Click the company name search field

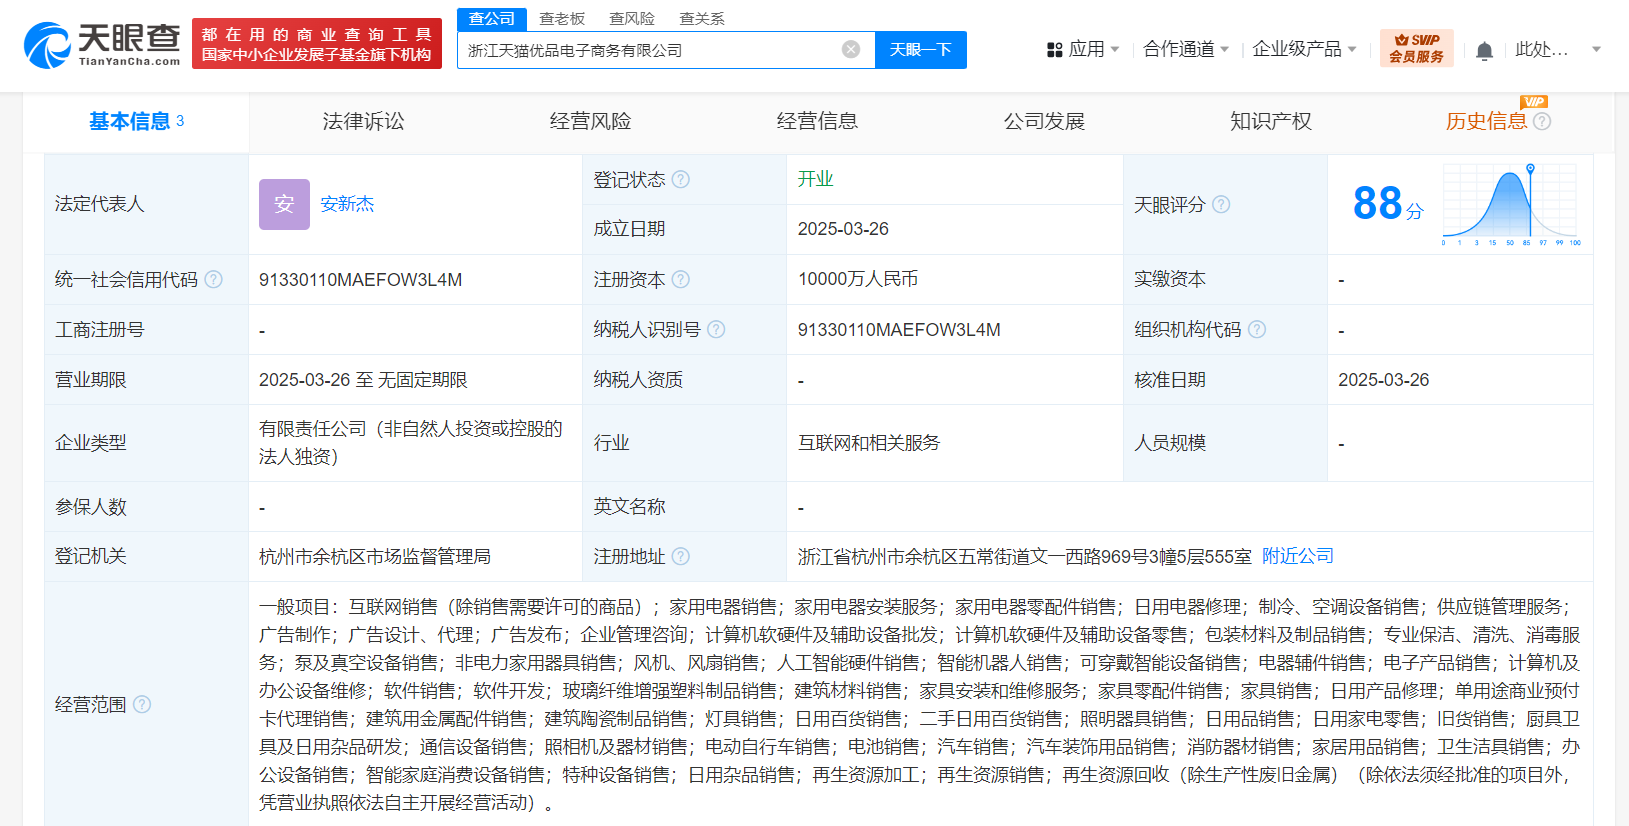(x=650, y=50)
